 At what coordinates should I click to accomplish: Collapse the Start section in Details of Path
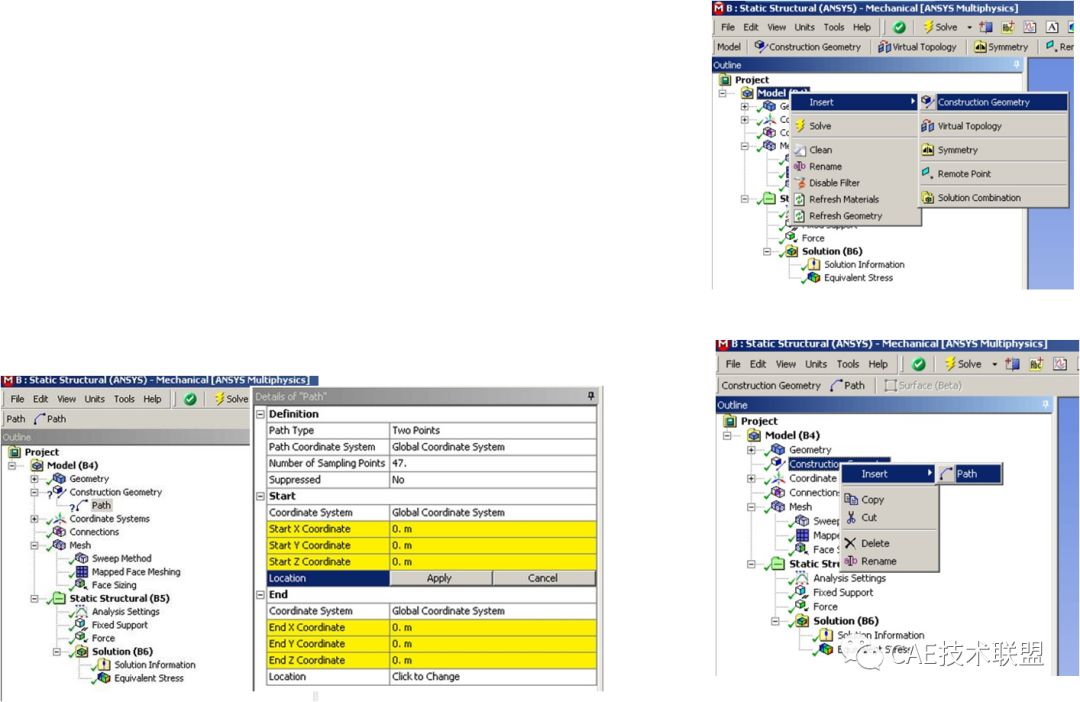pyautogui.click(x=260, y=496)
